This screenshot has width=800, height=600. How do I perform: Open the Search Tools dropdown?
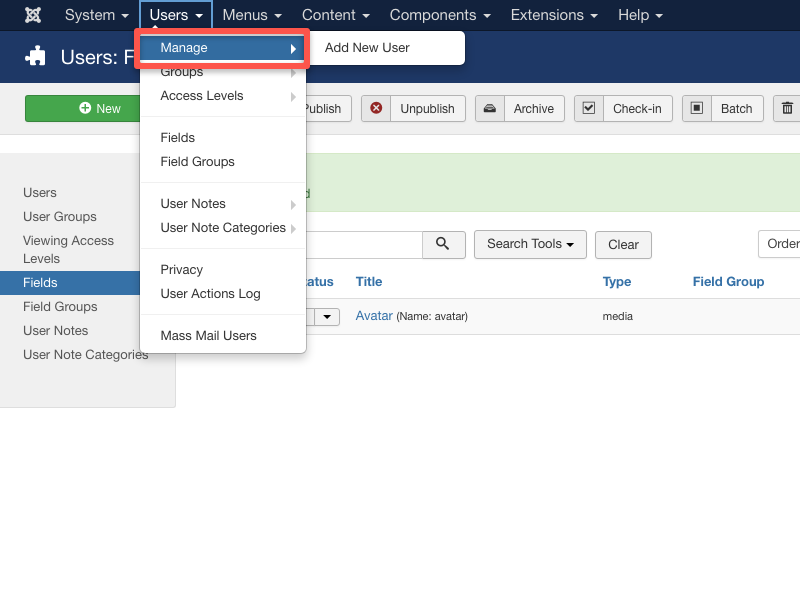(530, 244)
